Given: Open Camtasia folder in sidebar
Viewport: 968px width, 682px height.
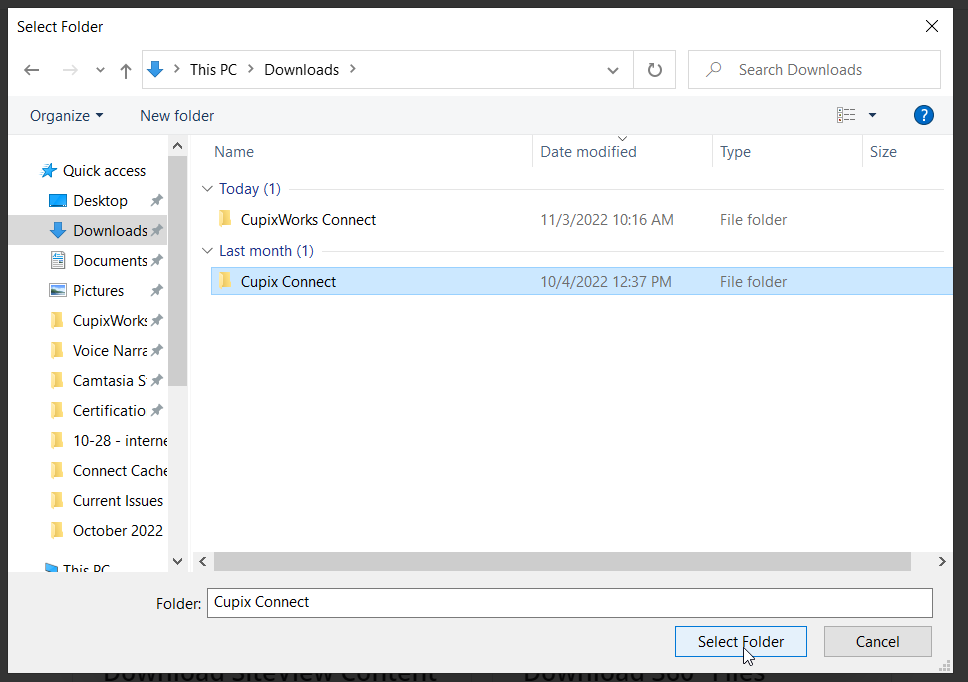Looking at the screenshot, I should pos(109,381).
